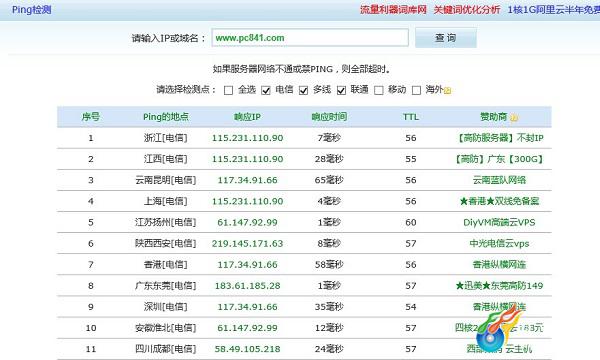
Task: Uncheck the 电信 checkbox
Action: coord(266,90)
